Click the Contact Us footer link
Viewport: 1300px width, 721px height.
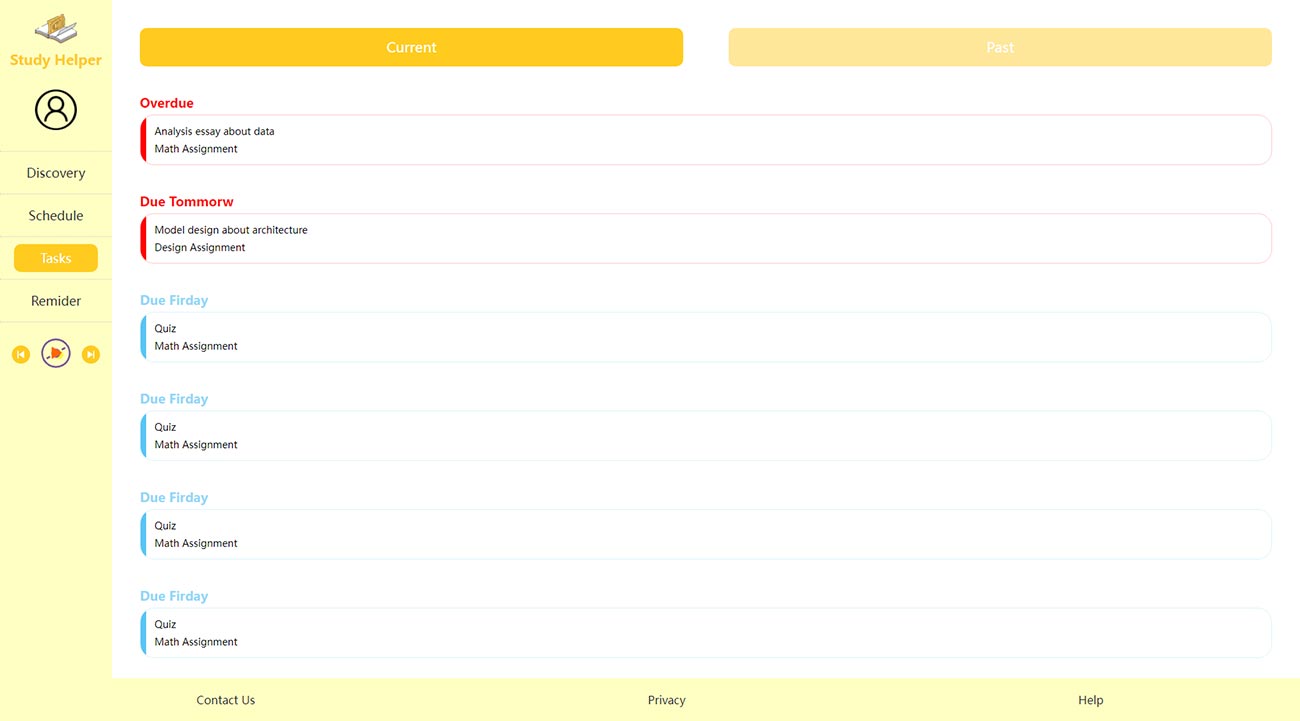(226, 700)
